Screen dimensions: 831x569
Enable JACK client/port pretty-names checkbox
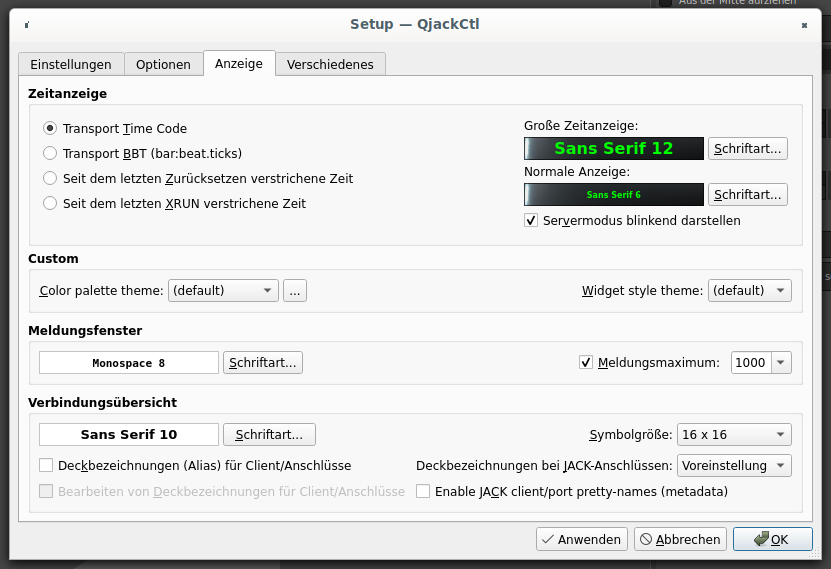[423, 492]
